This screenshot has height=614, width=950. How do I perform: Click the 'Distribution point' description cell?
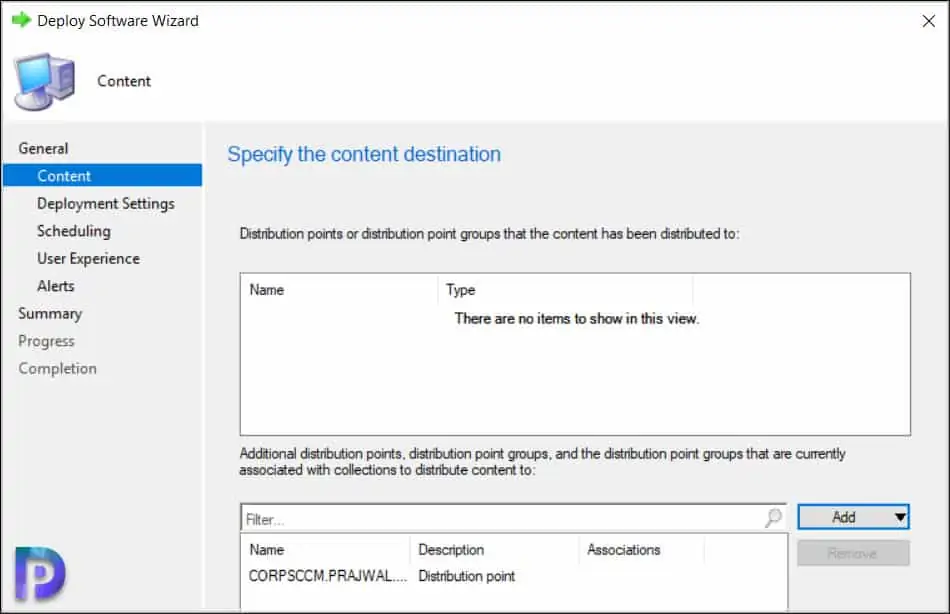(467, 576)
